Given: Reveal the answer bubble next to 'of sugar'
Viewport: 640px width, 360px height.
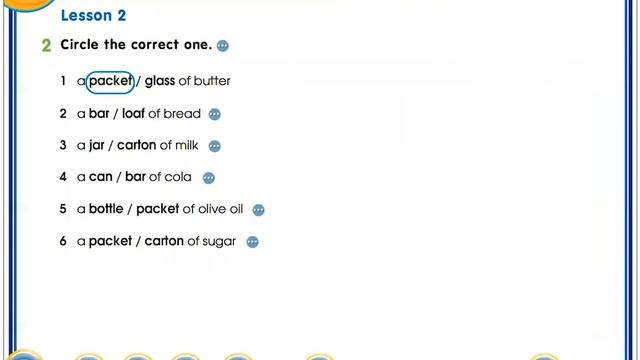Looking at the screenshot, I should (253, 242).
